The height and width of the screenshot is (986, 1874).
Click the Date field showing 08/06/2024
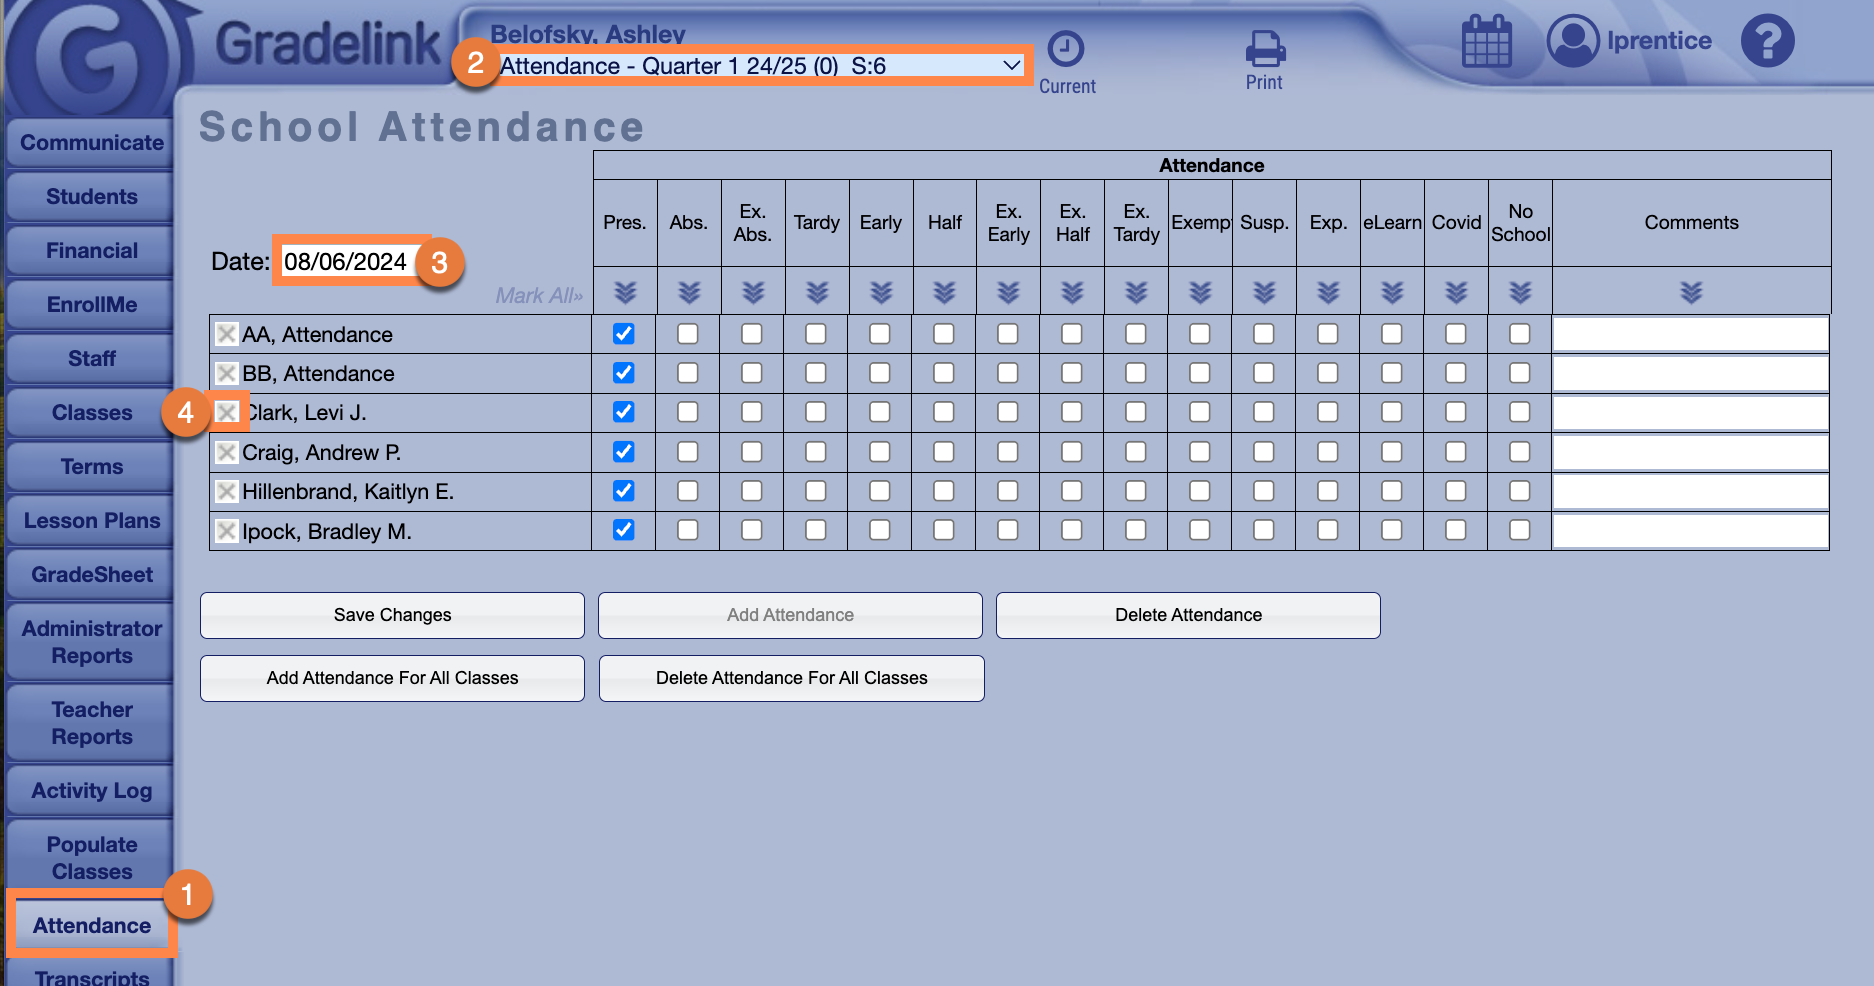click(x=350, y=262)
